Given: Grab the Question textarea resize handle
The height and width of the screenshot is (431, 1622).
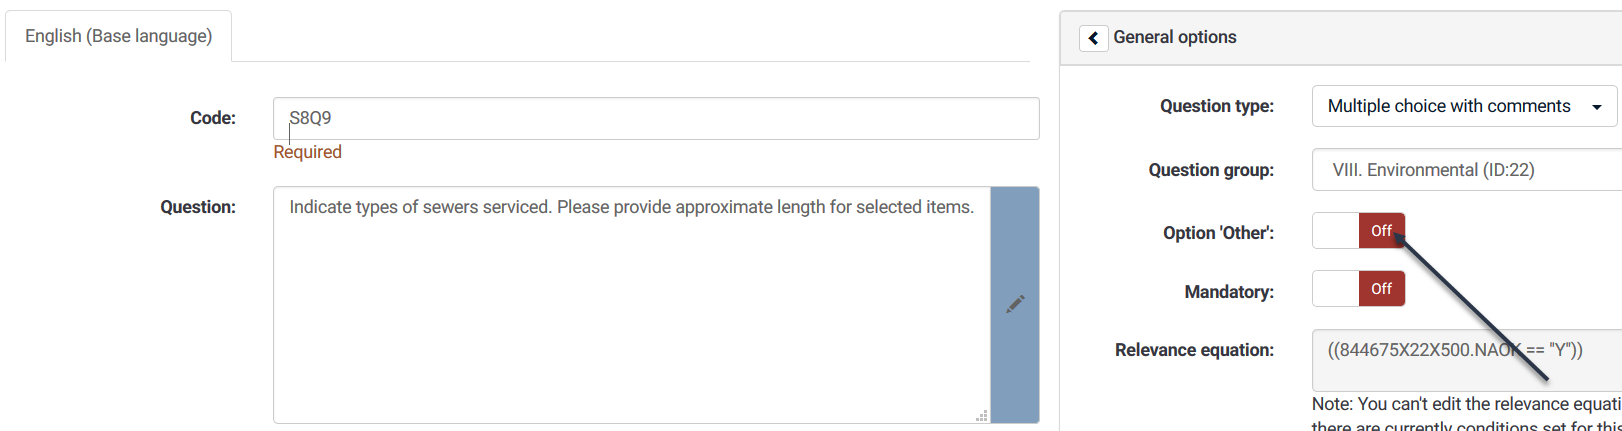Looking at the screenshot, I should click(981, 415).
